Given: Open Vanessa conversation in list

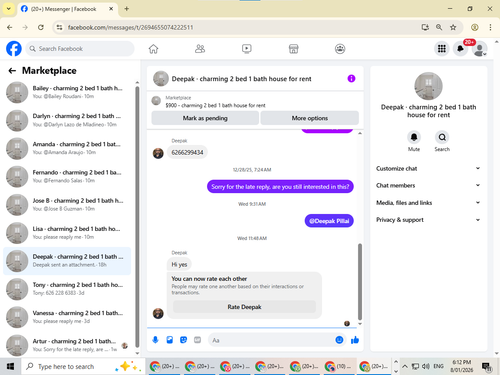Looking at the screenshot, I should tap(67, 317).
